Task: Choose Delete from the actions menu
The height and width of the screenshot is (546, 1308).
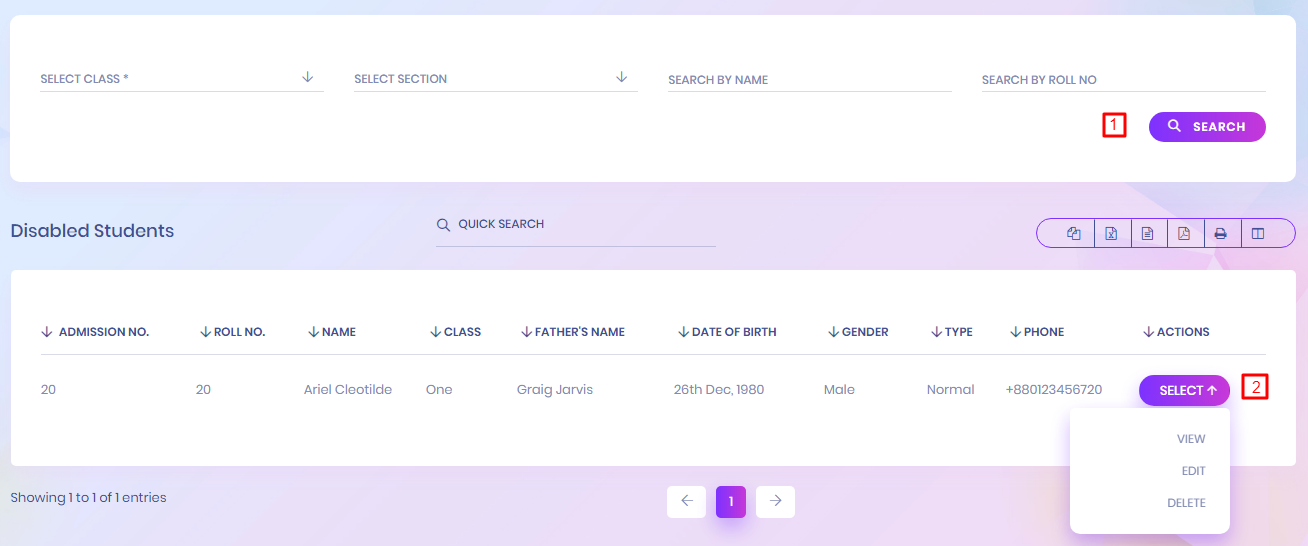Action: click(1186, 503)
